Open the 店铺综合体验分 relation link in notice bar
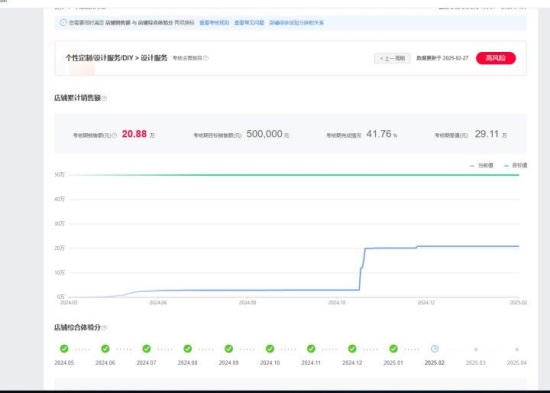The image size is (550, 393). (x=296, y=23)
